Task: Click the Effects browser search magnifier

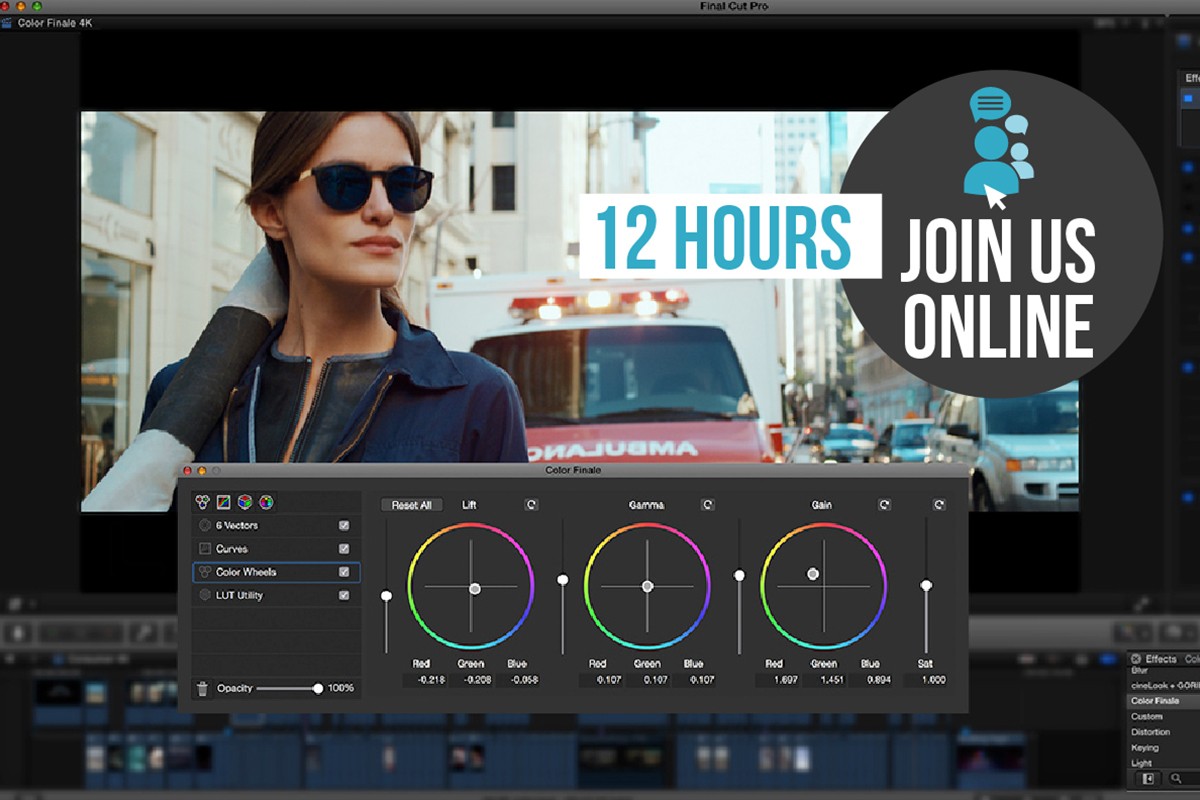Action: [x=1176, y=778]
